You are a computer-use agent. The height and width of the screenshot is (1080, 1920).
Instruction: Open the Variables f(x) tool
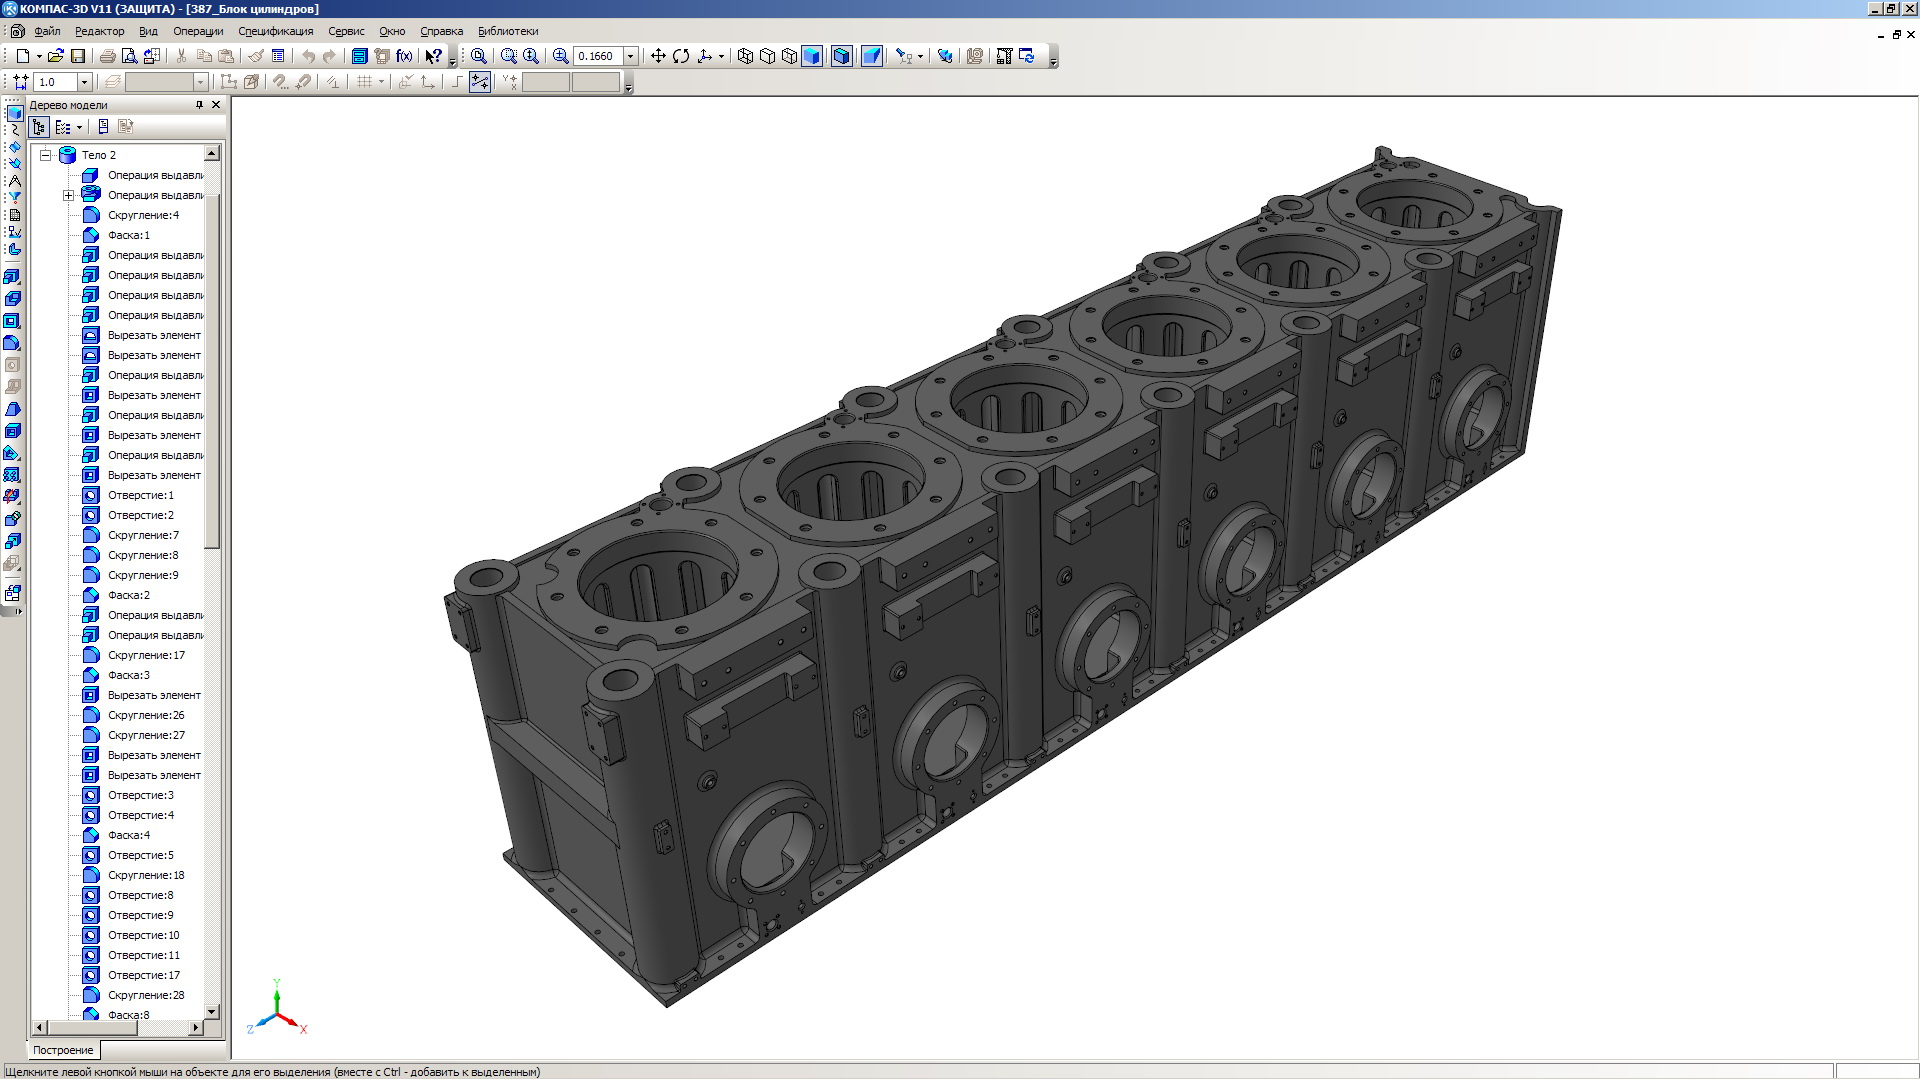(404, 56)
